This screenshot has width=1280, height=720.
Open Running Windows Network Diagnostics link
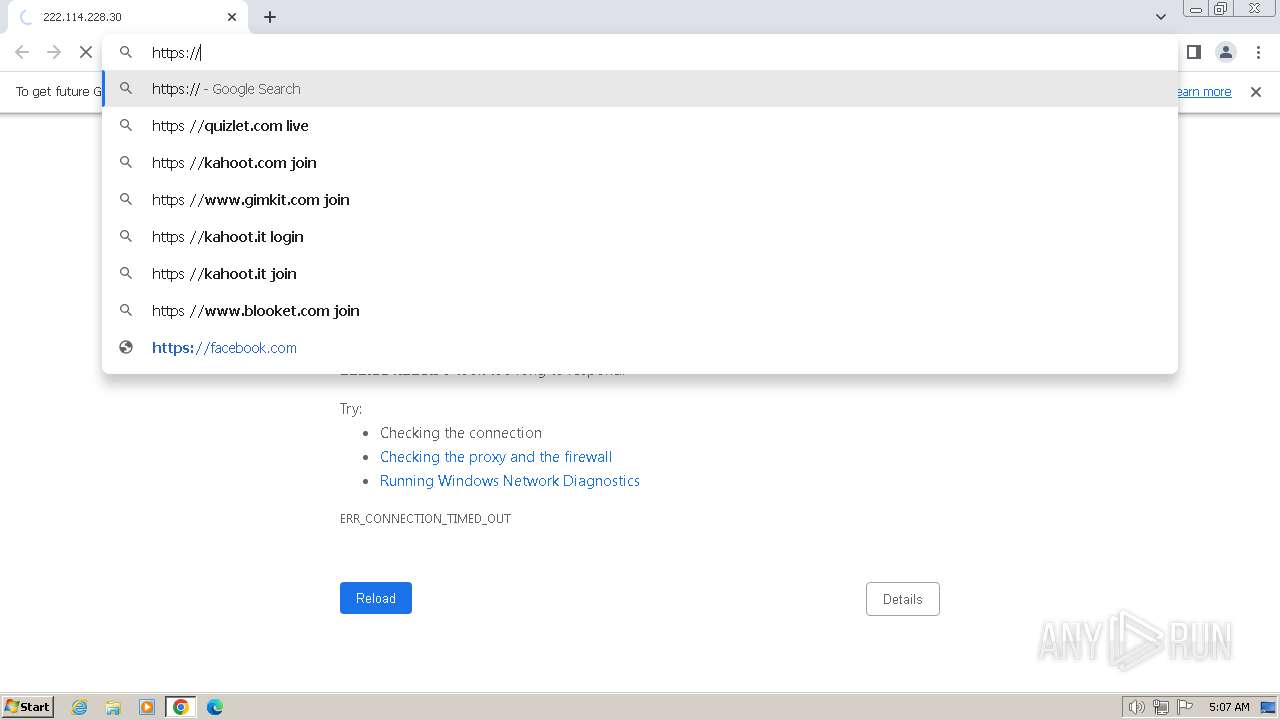pyautogui.click(x=509, y=481)
